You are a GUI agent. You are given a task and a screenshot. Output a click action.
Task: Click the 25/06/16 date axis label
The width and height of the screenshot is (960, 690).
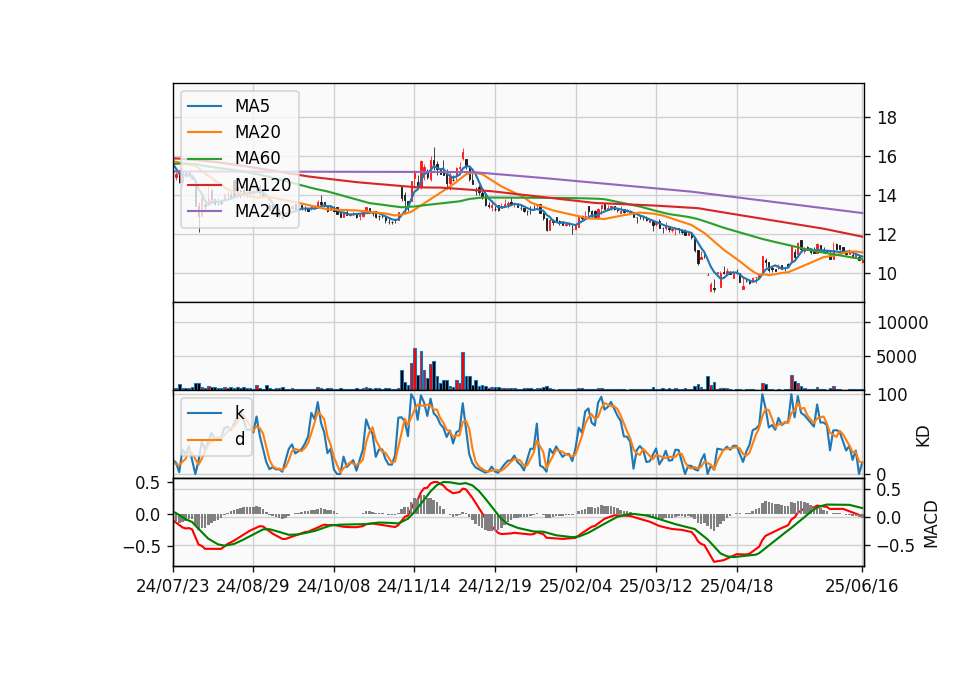[862, 586]
